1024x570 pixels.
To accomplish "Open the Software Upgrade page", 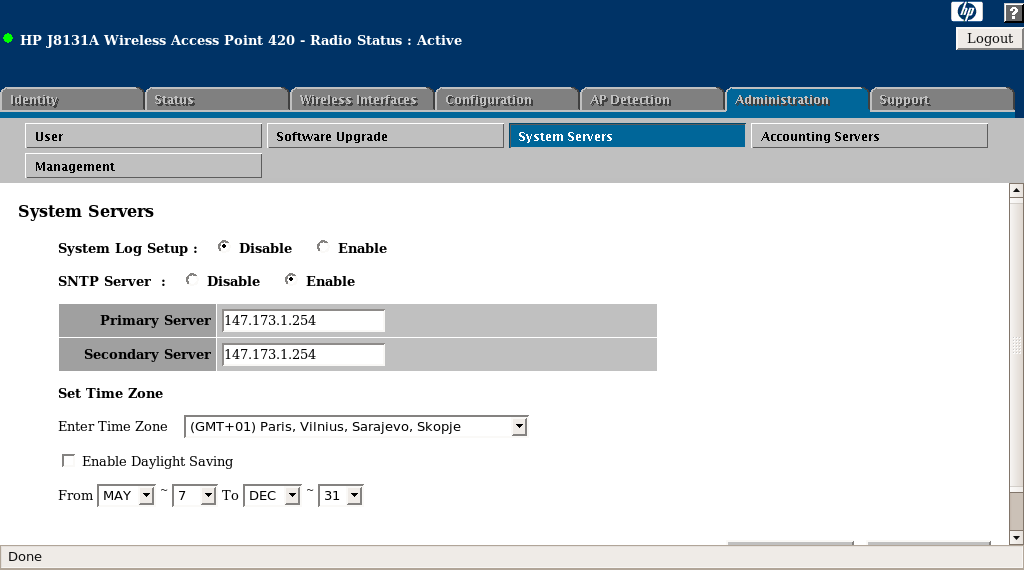I will [x=385, y=136].
